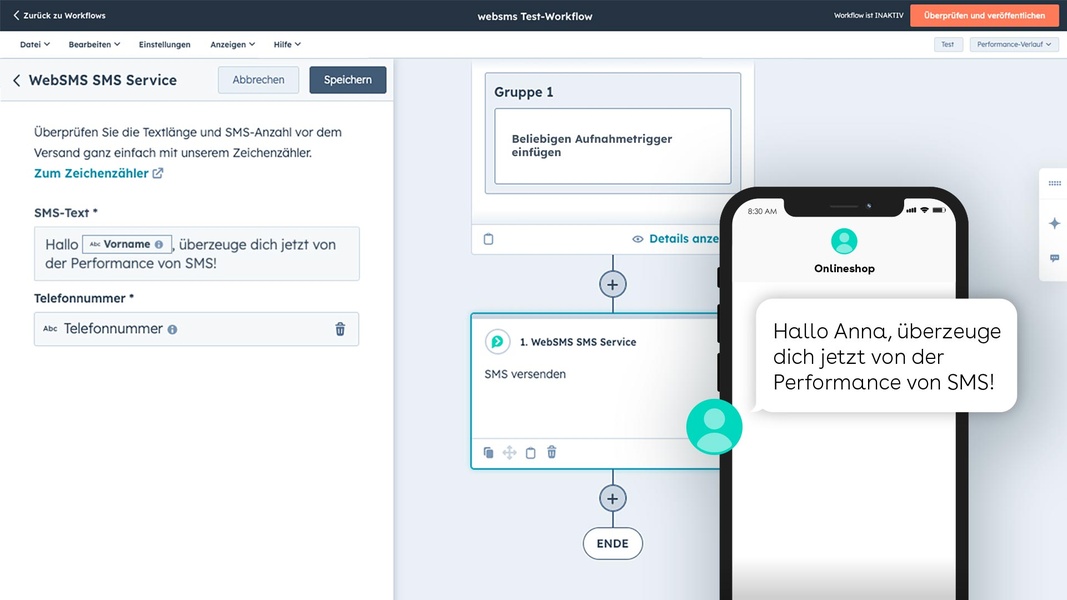Click info icon beside Telefonnummer
1067x600 pixels.
(x=172, y=329)
